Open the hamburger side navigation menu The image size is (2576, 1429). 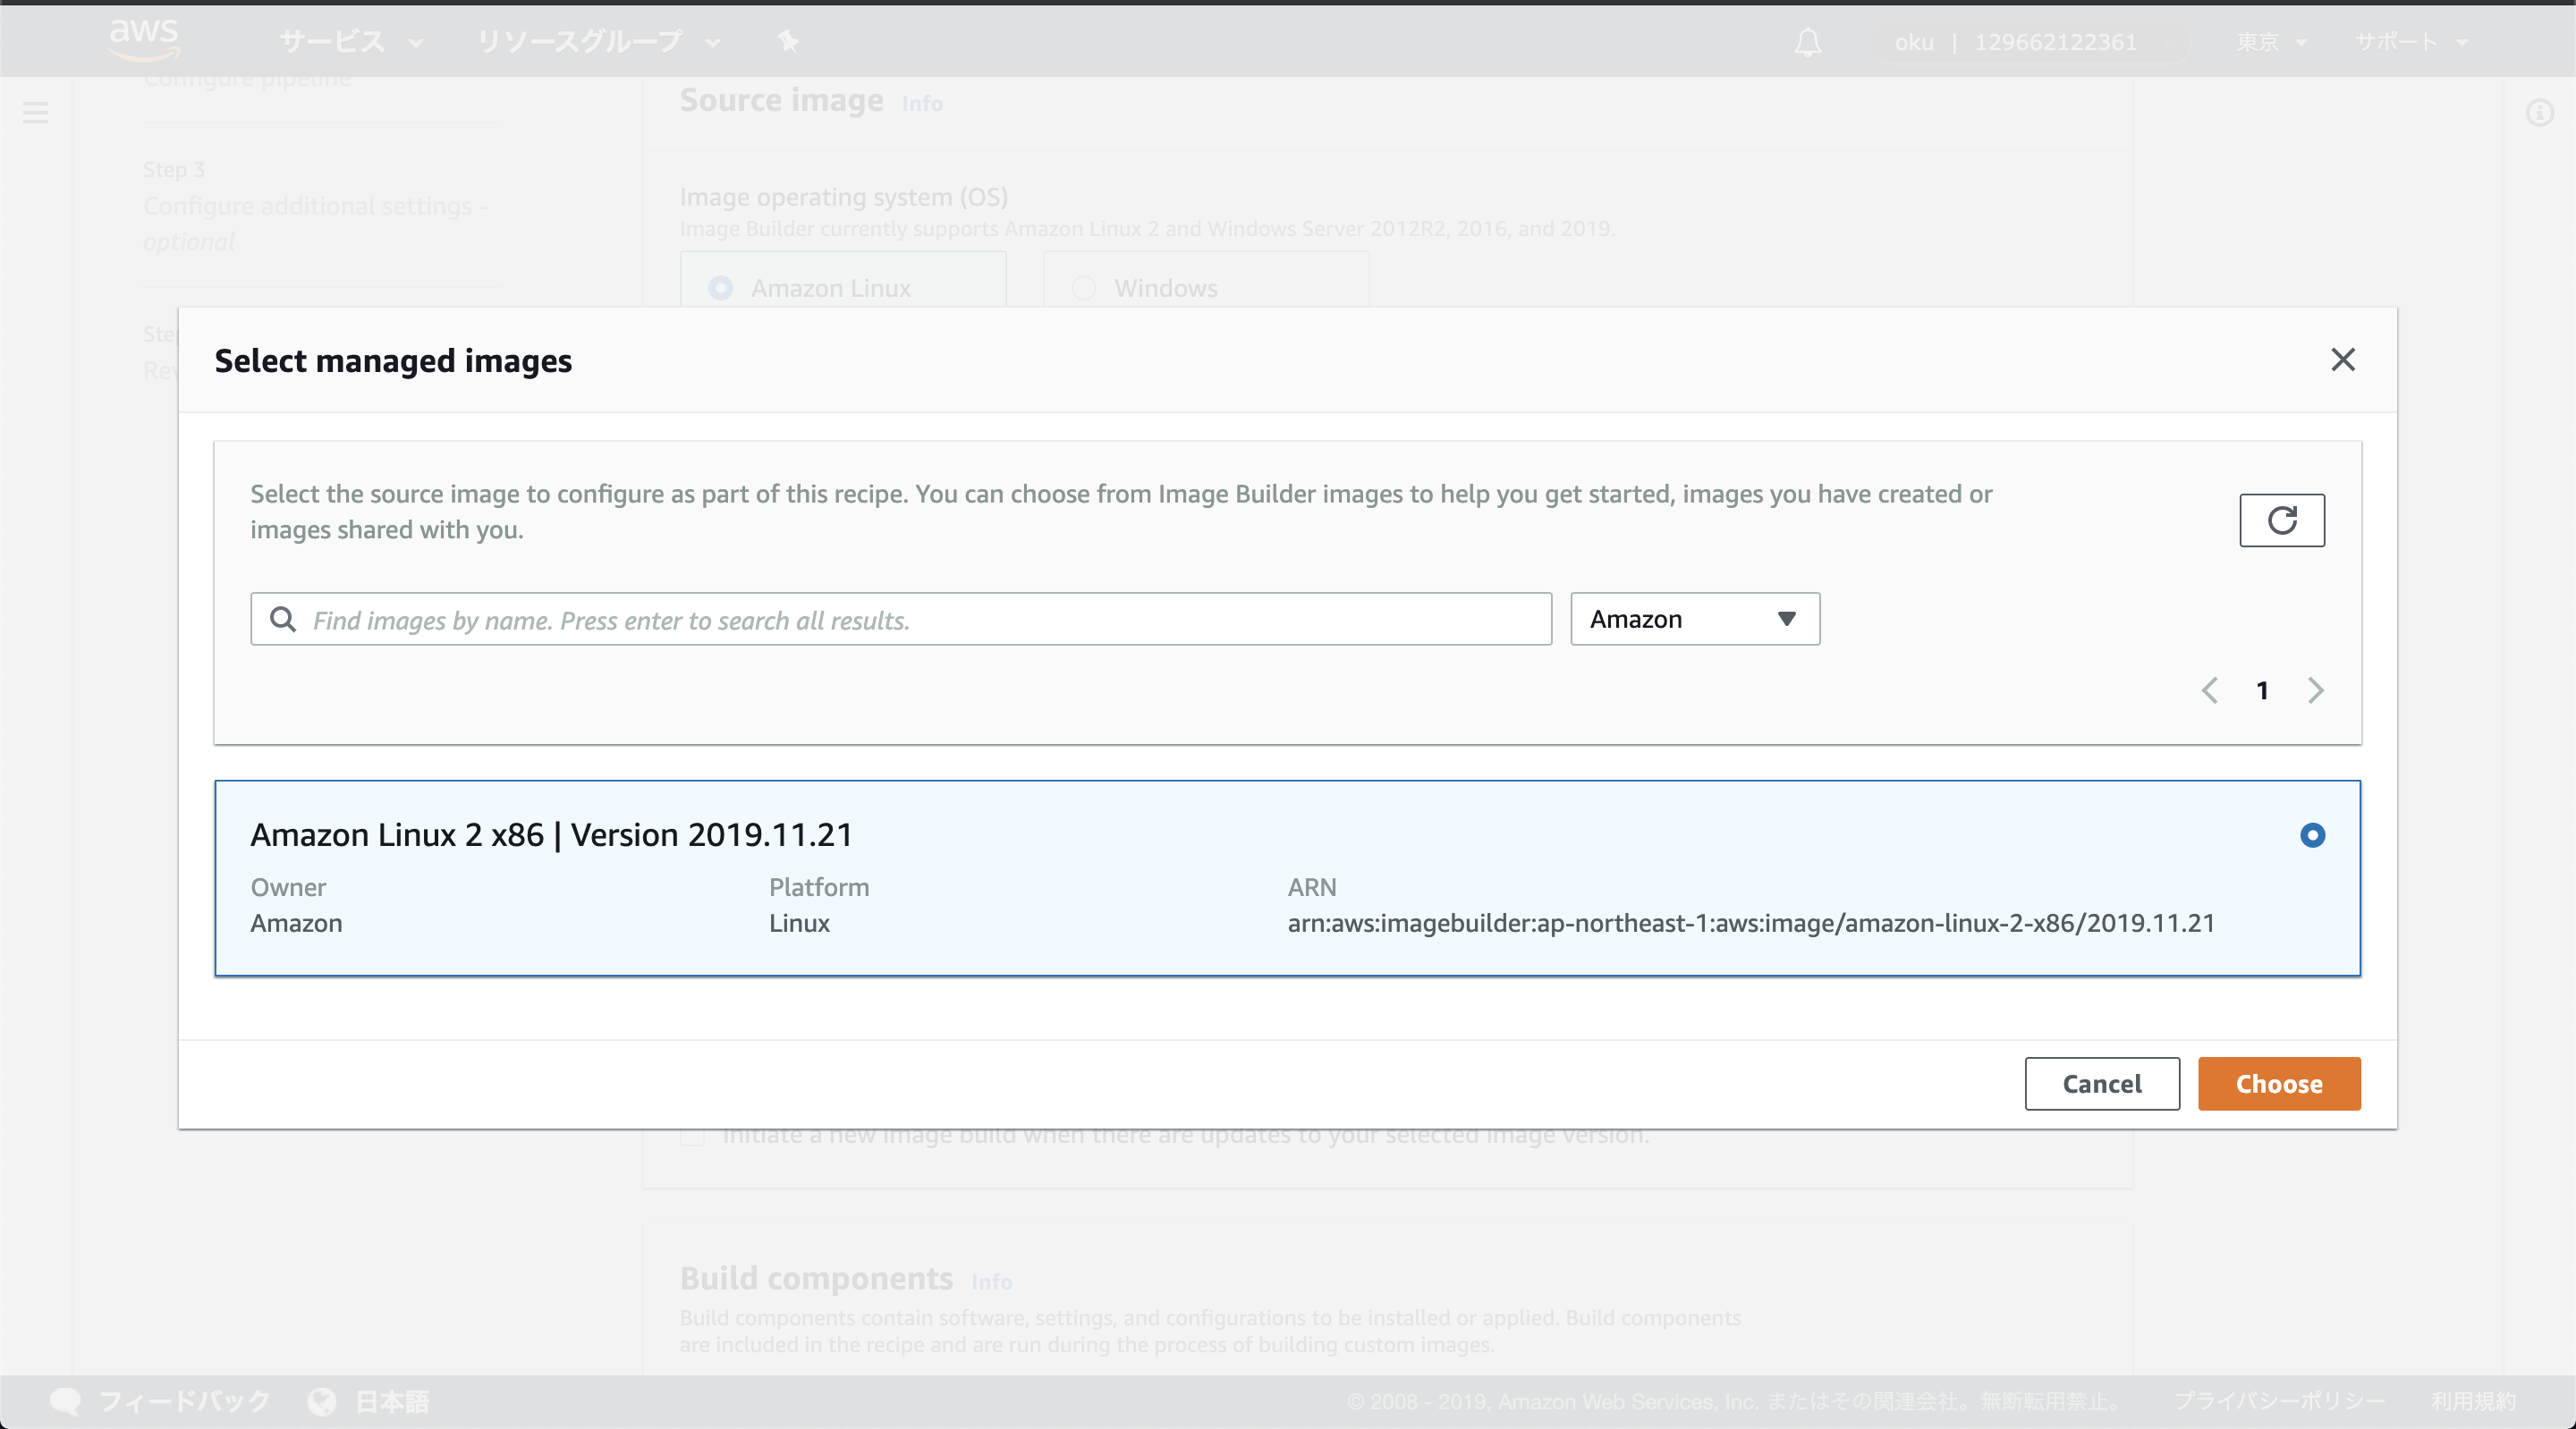tap(36, 112)
